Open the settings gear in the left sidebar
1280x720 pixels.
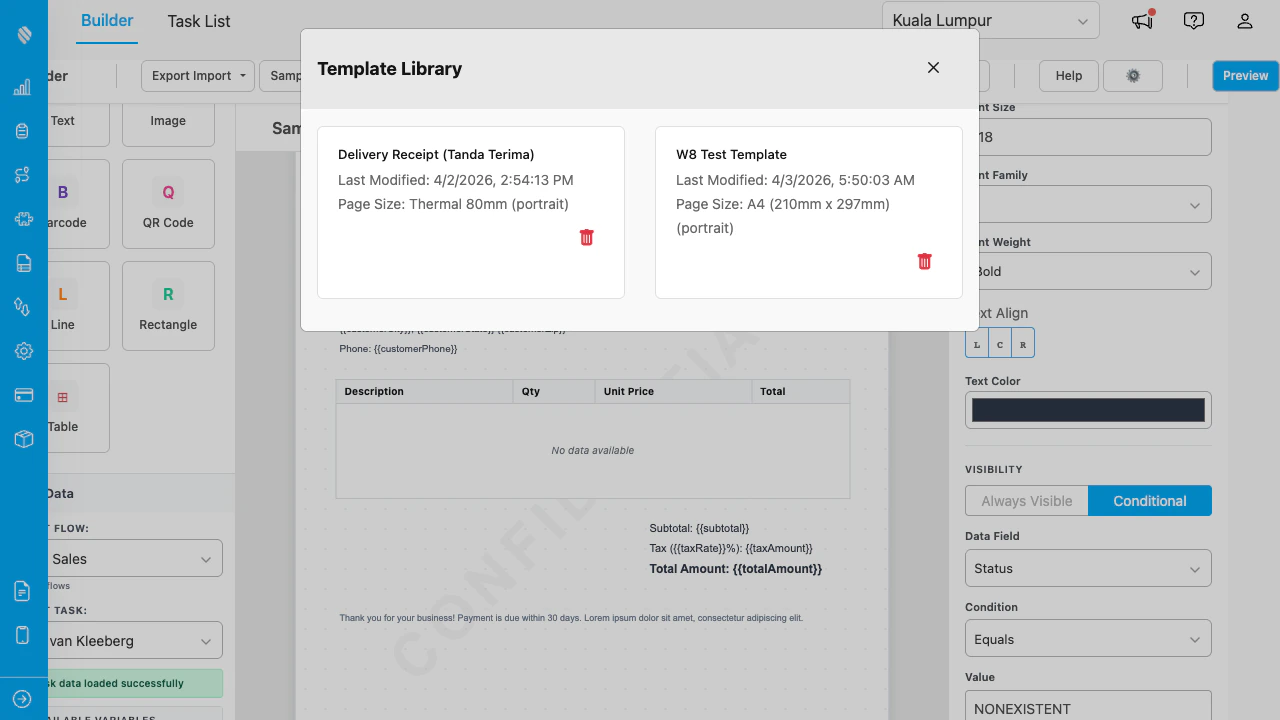(x=22, y=351)
